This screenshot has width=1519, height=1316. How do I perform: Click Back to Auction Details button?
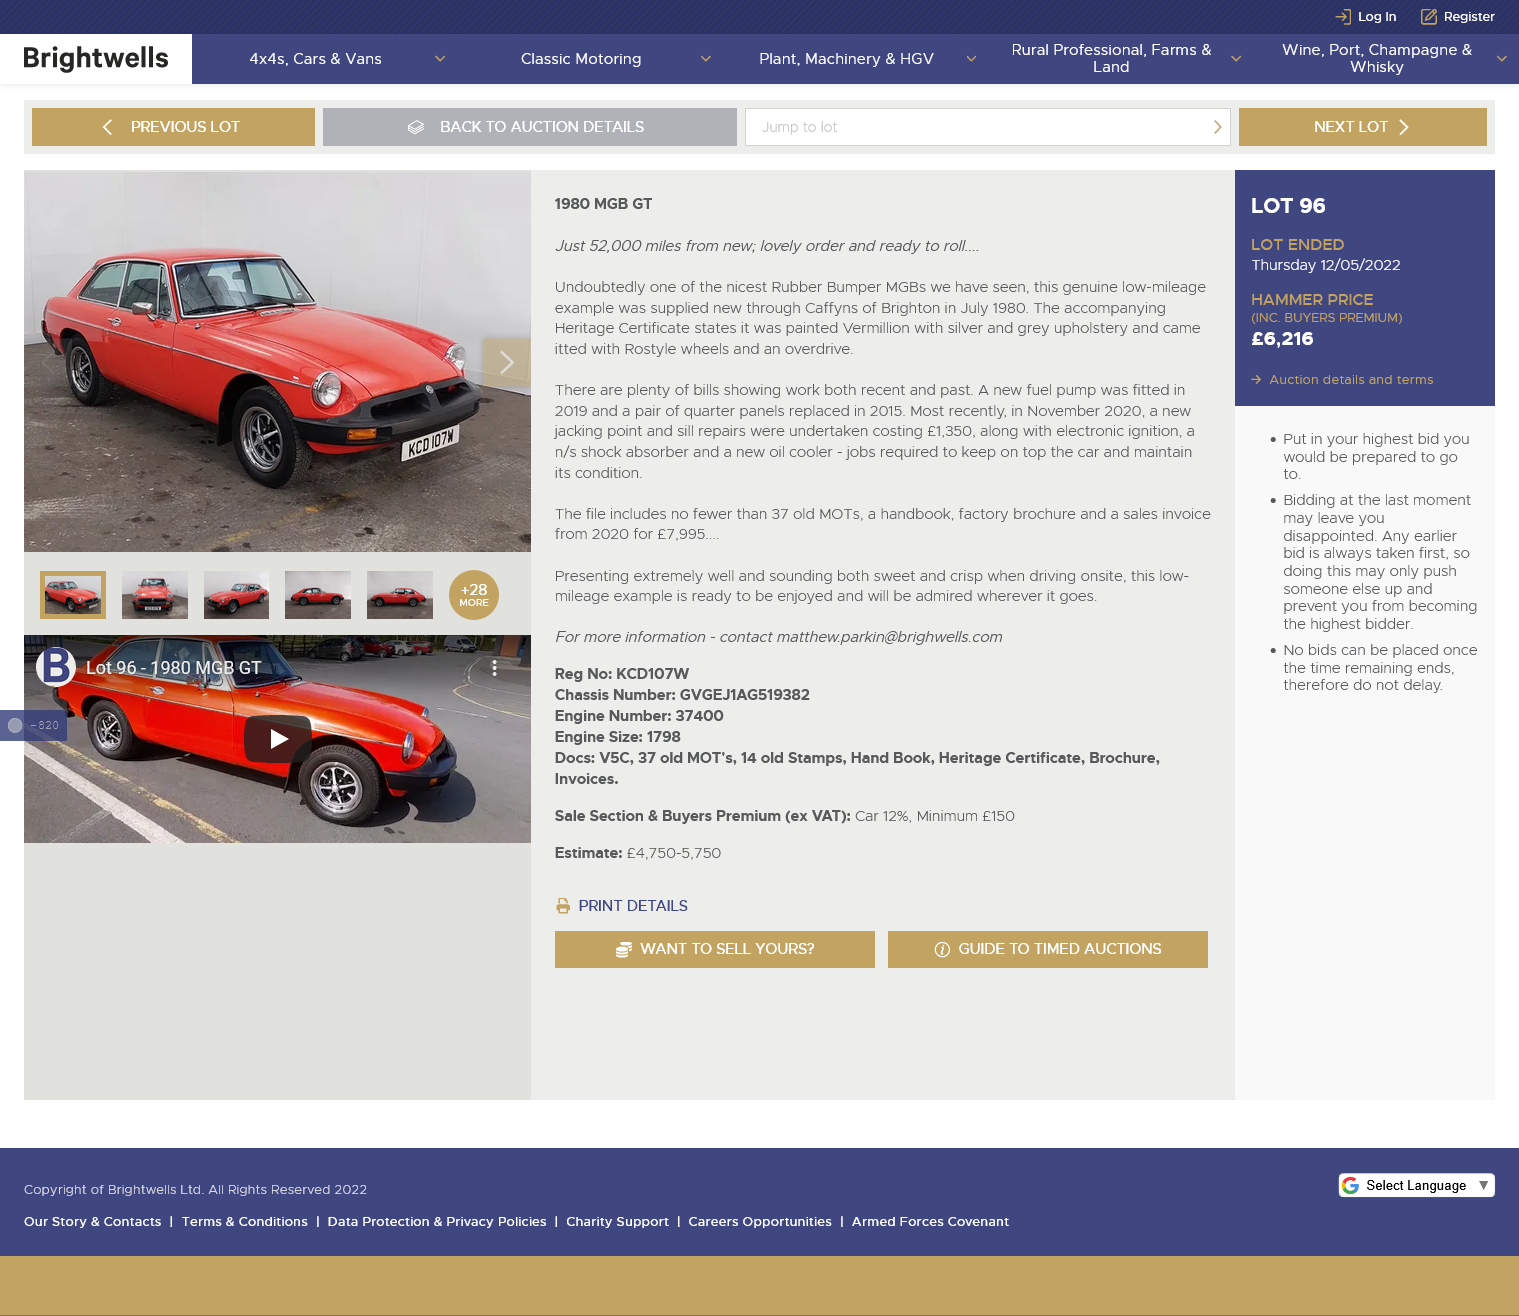pyautogui.click(x=530, y=127)
